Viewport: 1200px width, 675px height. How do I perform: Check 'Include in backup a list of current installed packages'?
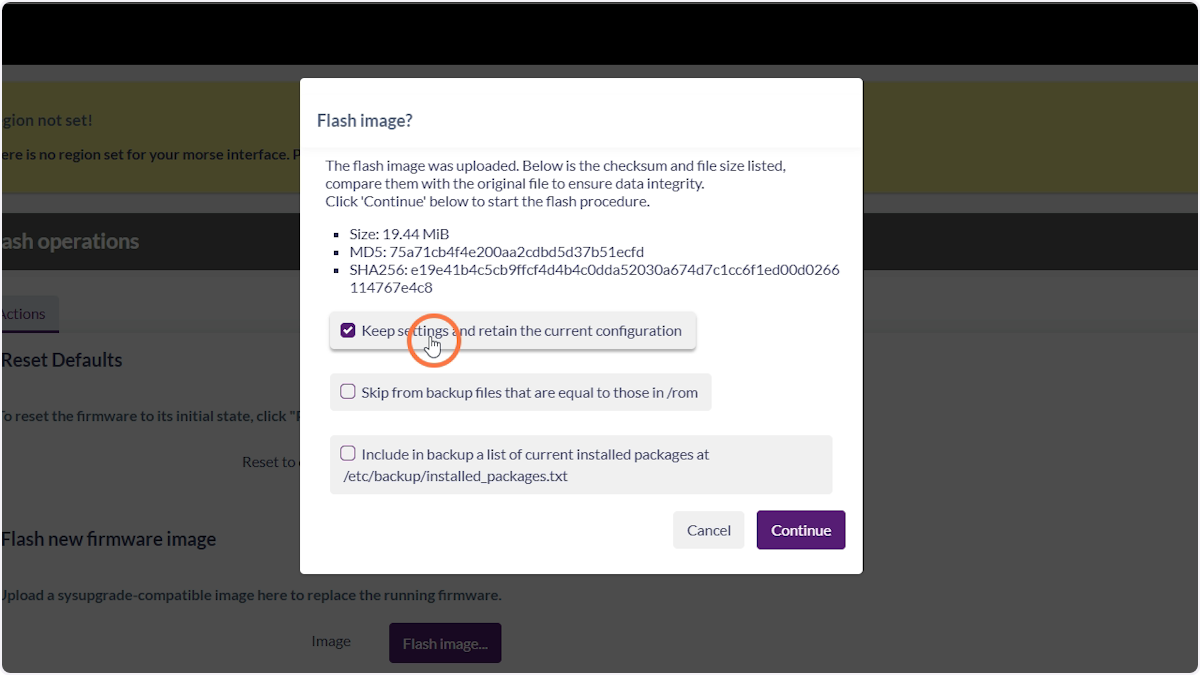click(x=348, y=453)
